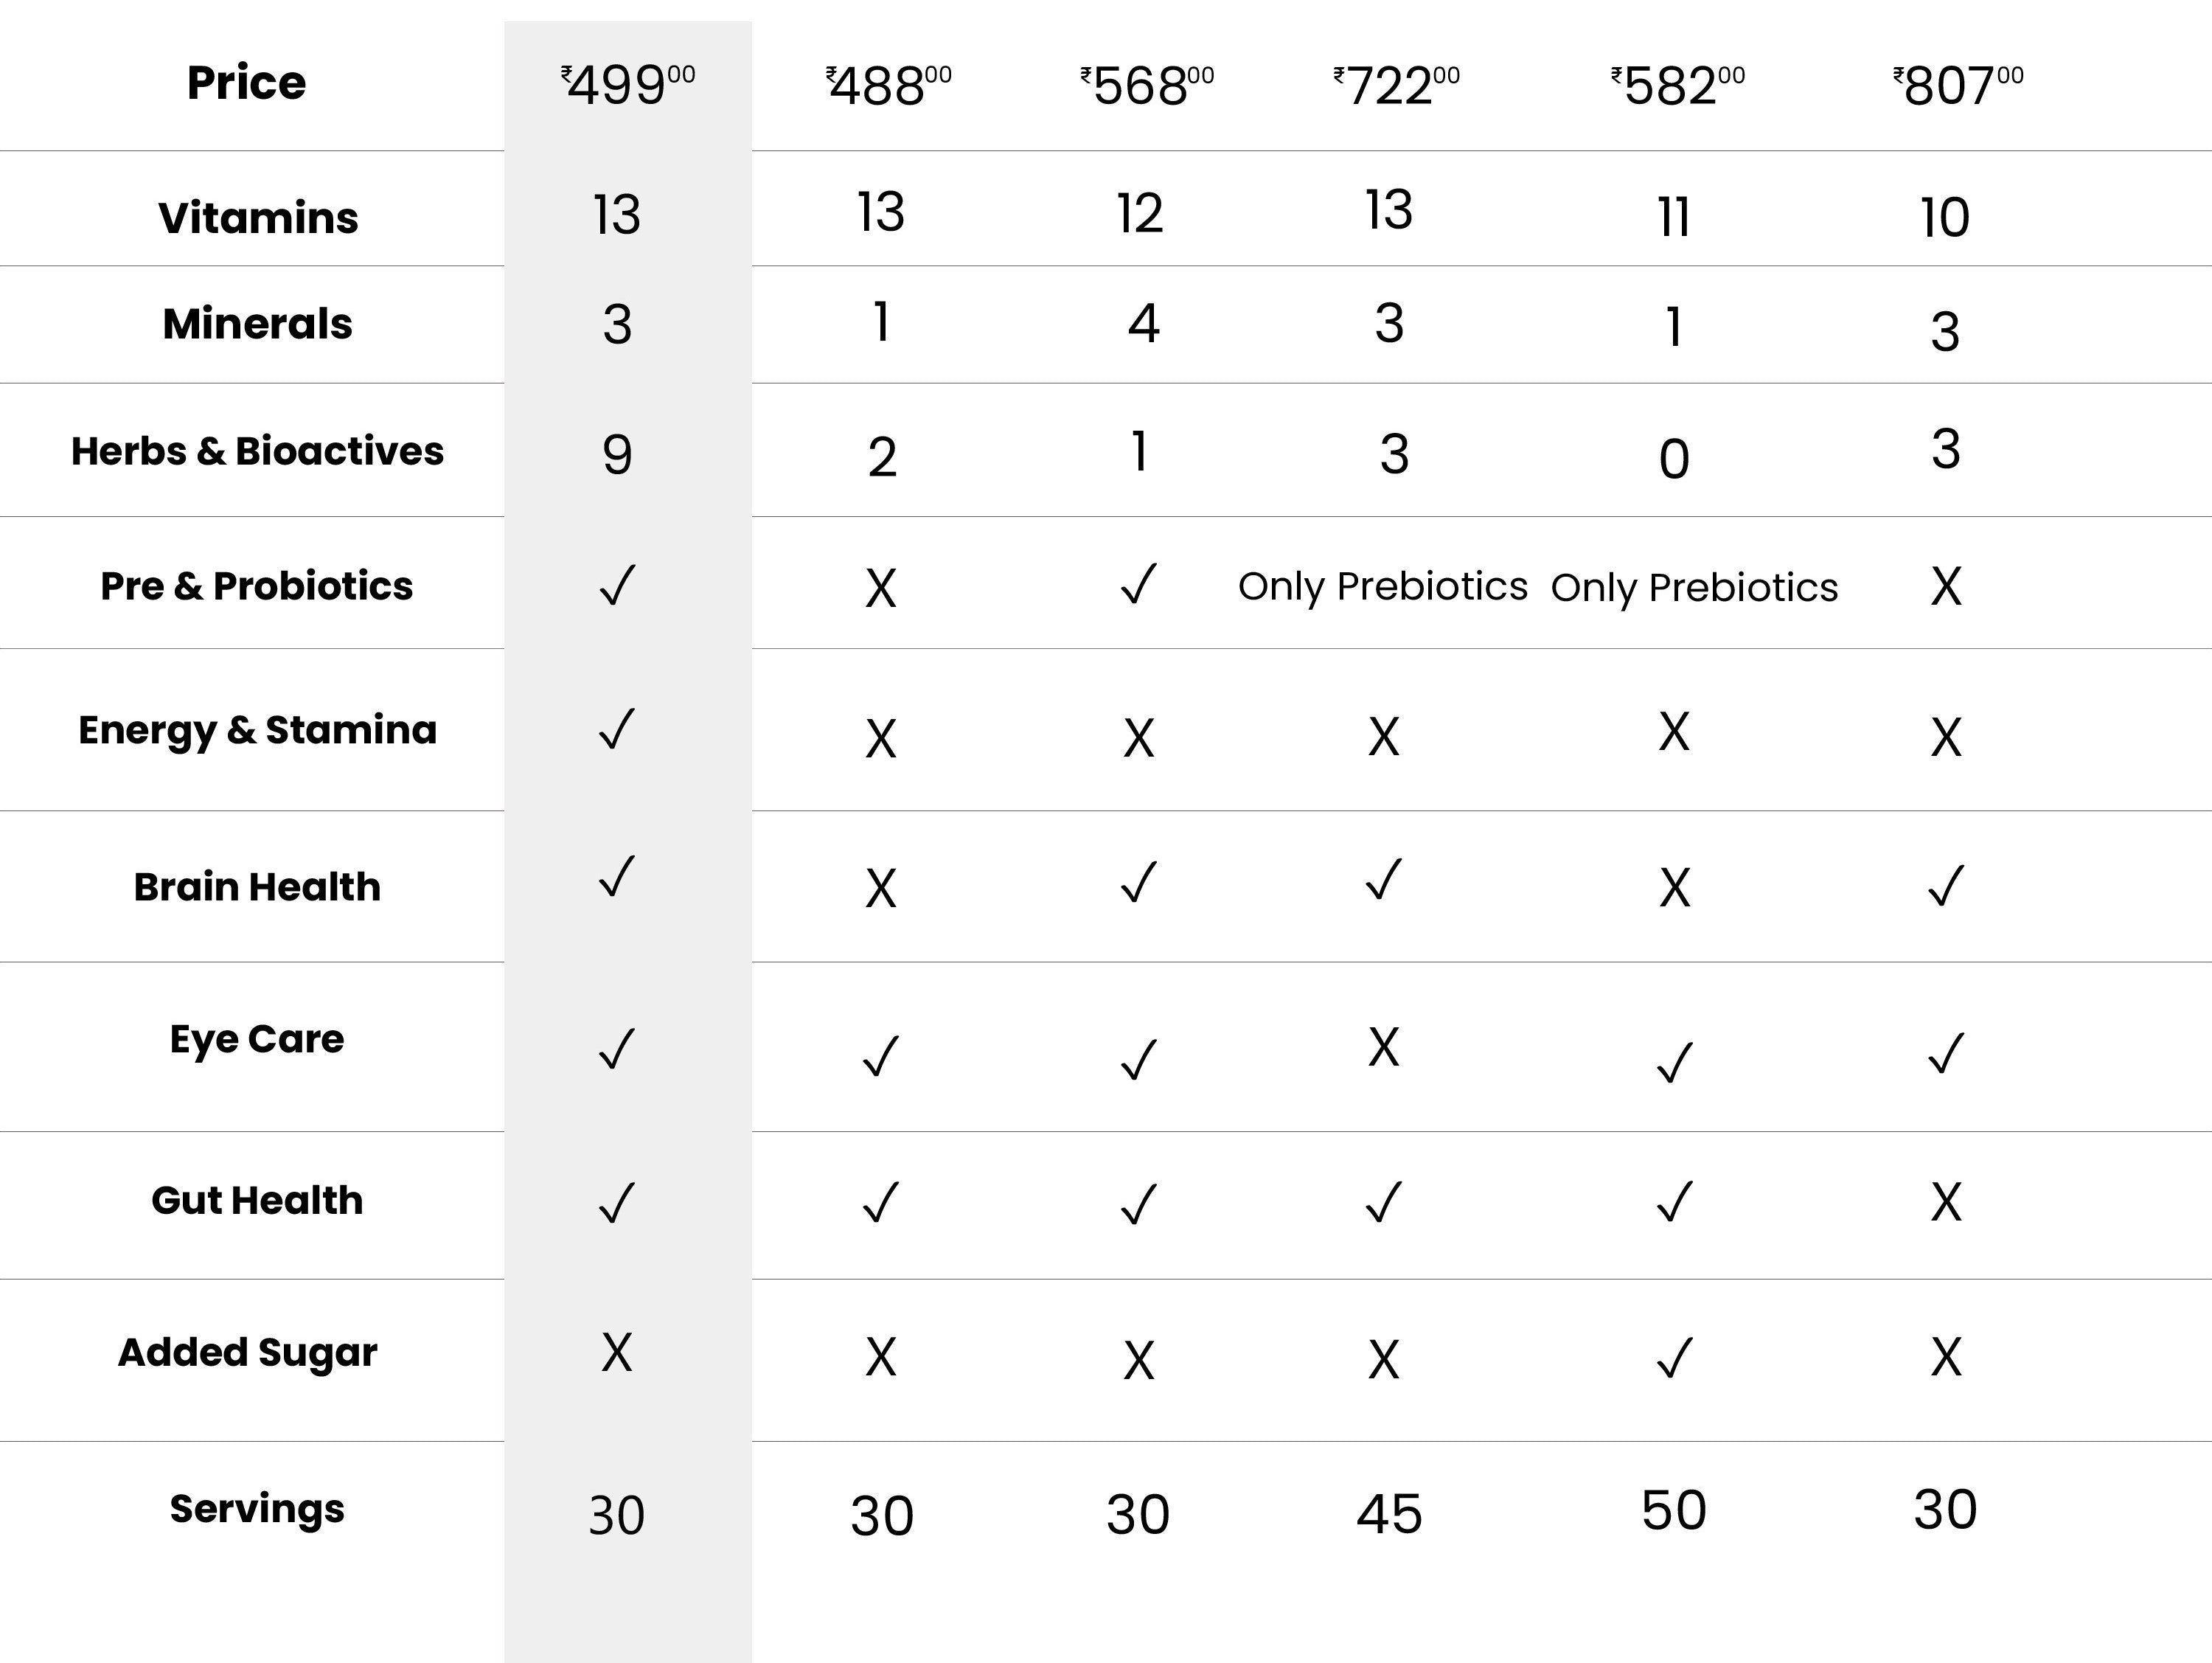The image size is (2212, 1663).
Task: Select the ₹807 price value
Action: 1958,85
